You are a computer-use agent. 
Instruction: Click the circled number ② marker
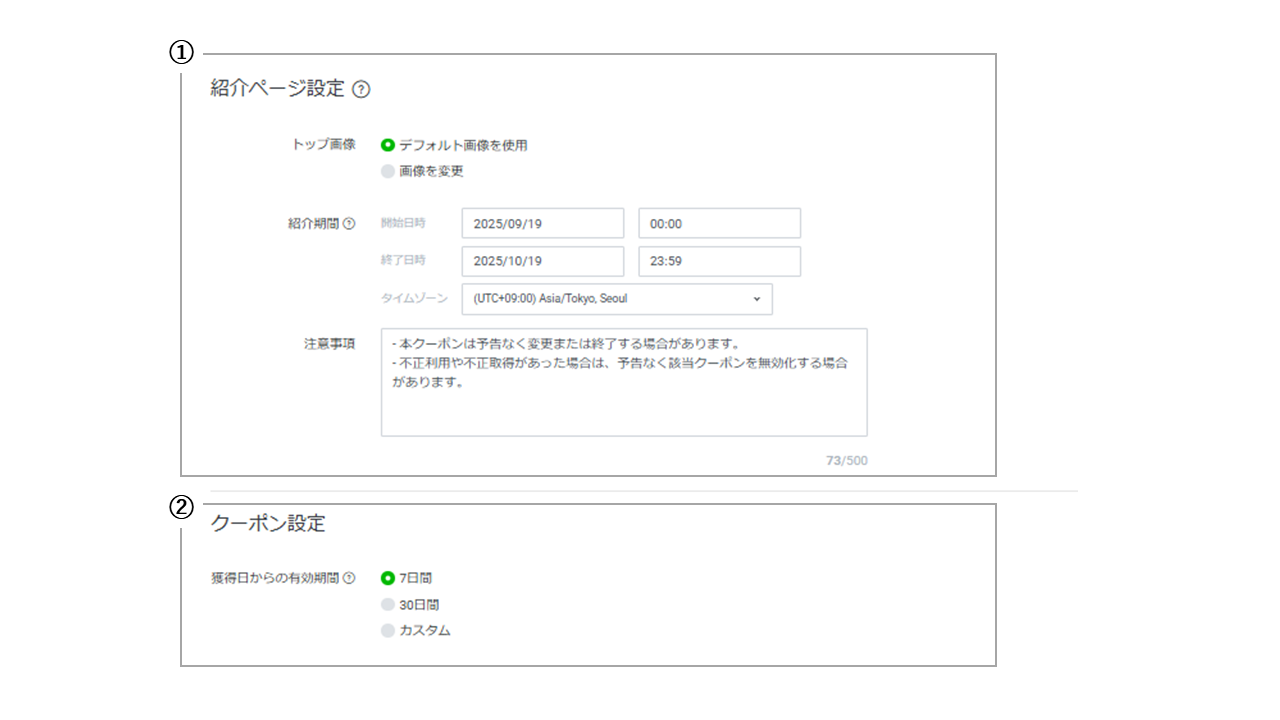click(x=181, y=507)
